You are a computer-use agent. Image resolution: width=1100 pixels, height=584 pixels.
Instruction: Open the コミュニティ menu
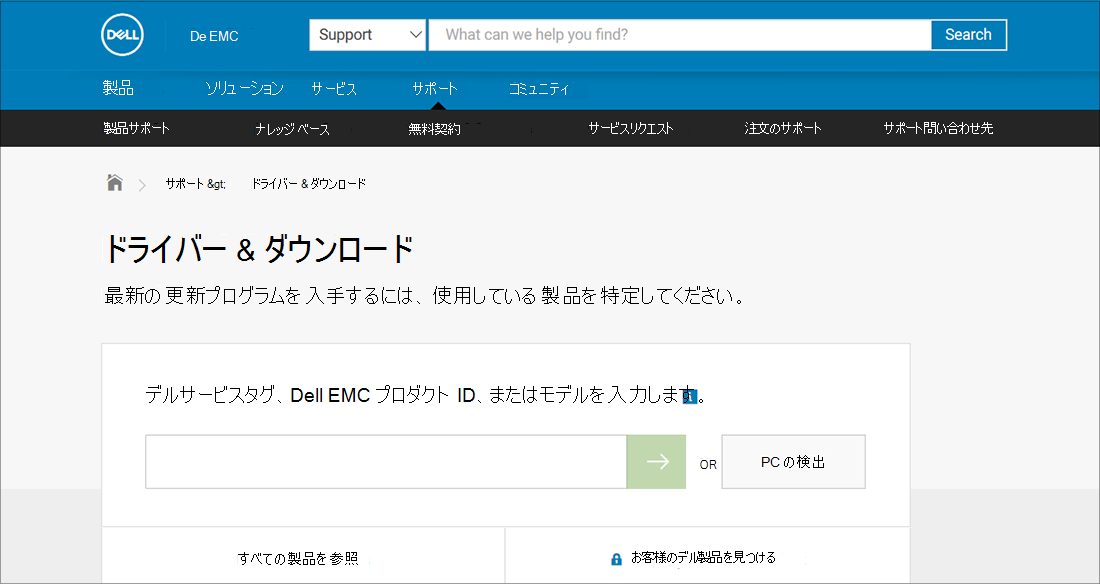click(x=539, y=88)
